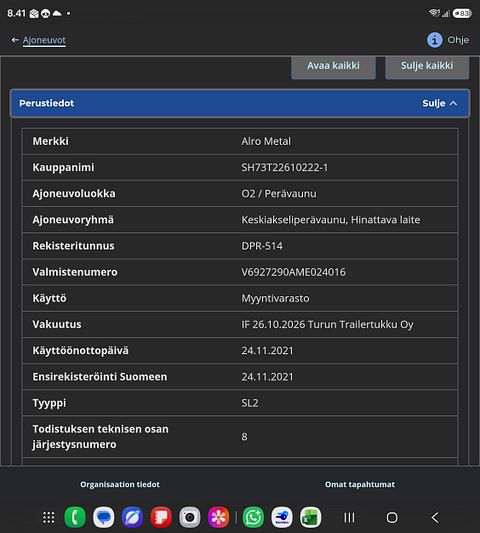Open the Ohje help text

[x=458, y=40]
